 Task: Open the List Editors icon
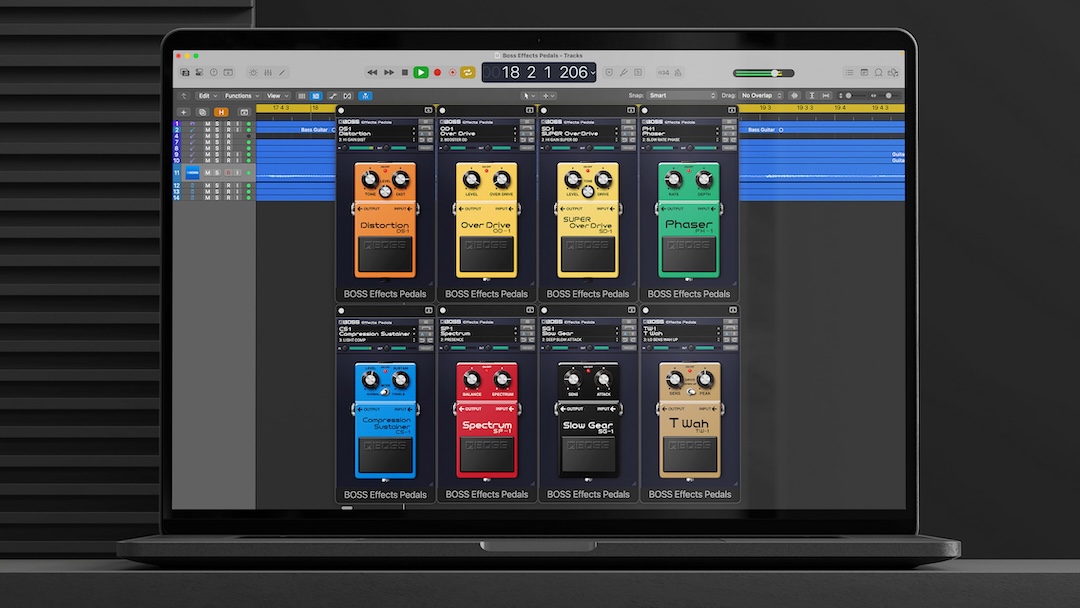(x=849, y=72)
